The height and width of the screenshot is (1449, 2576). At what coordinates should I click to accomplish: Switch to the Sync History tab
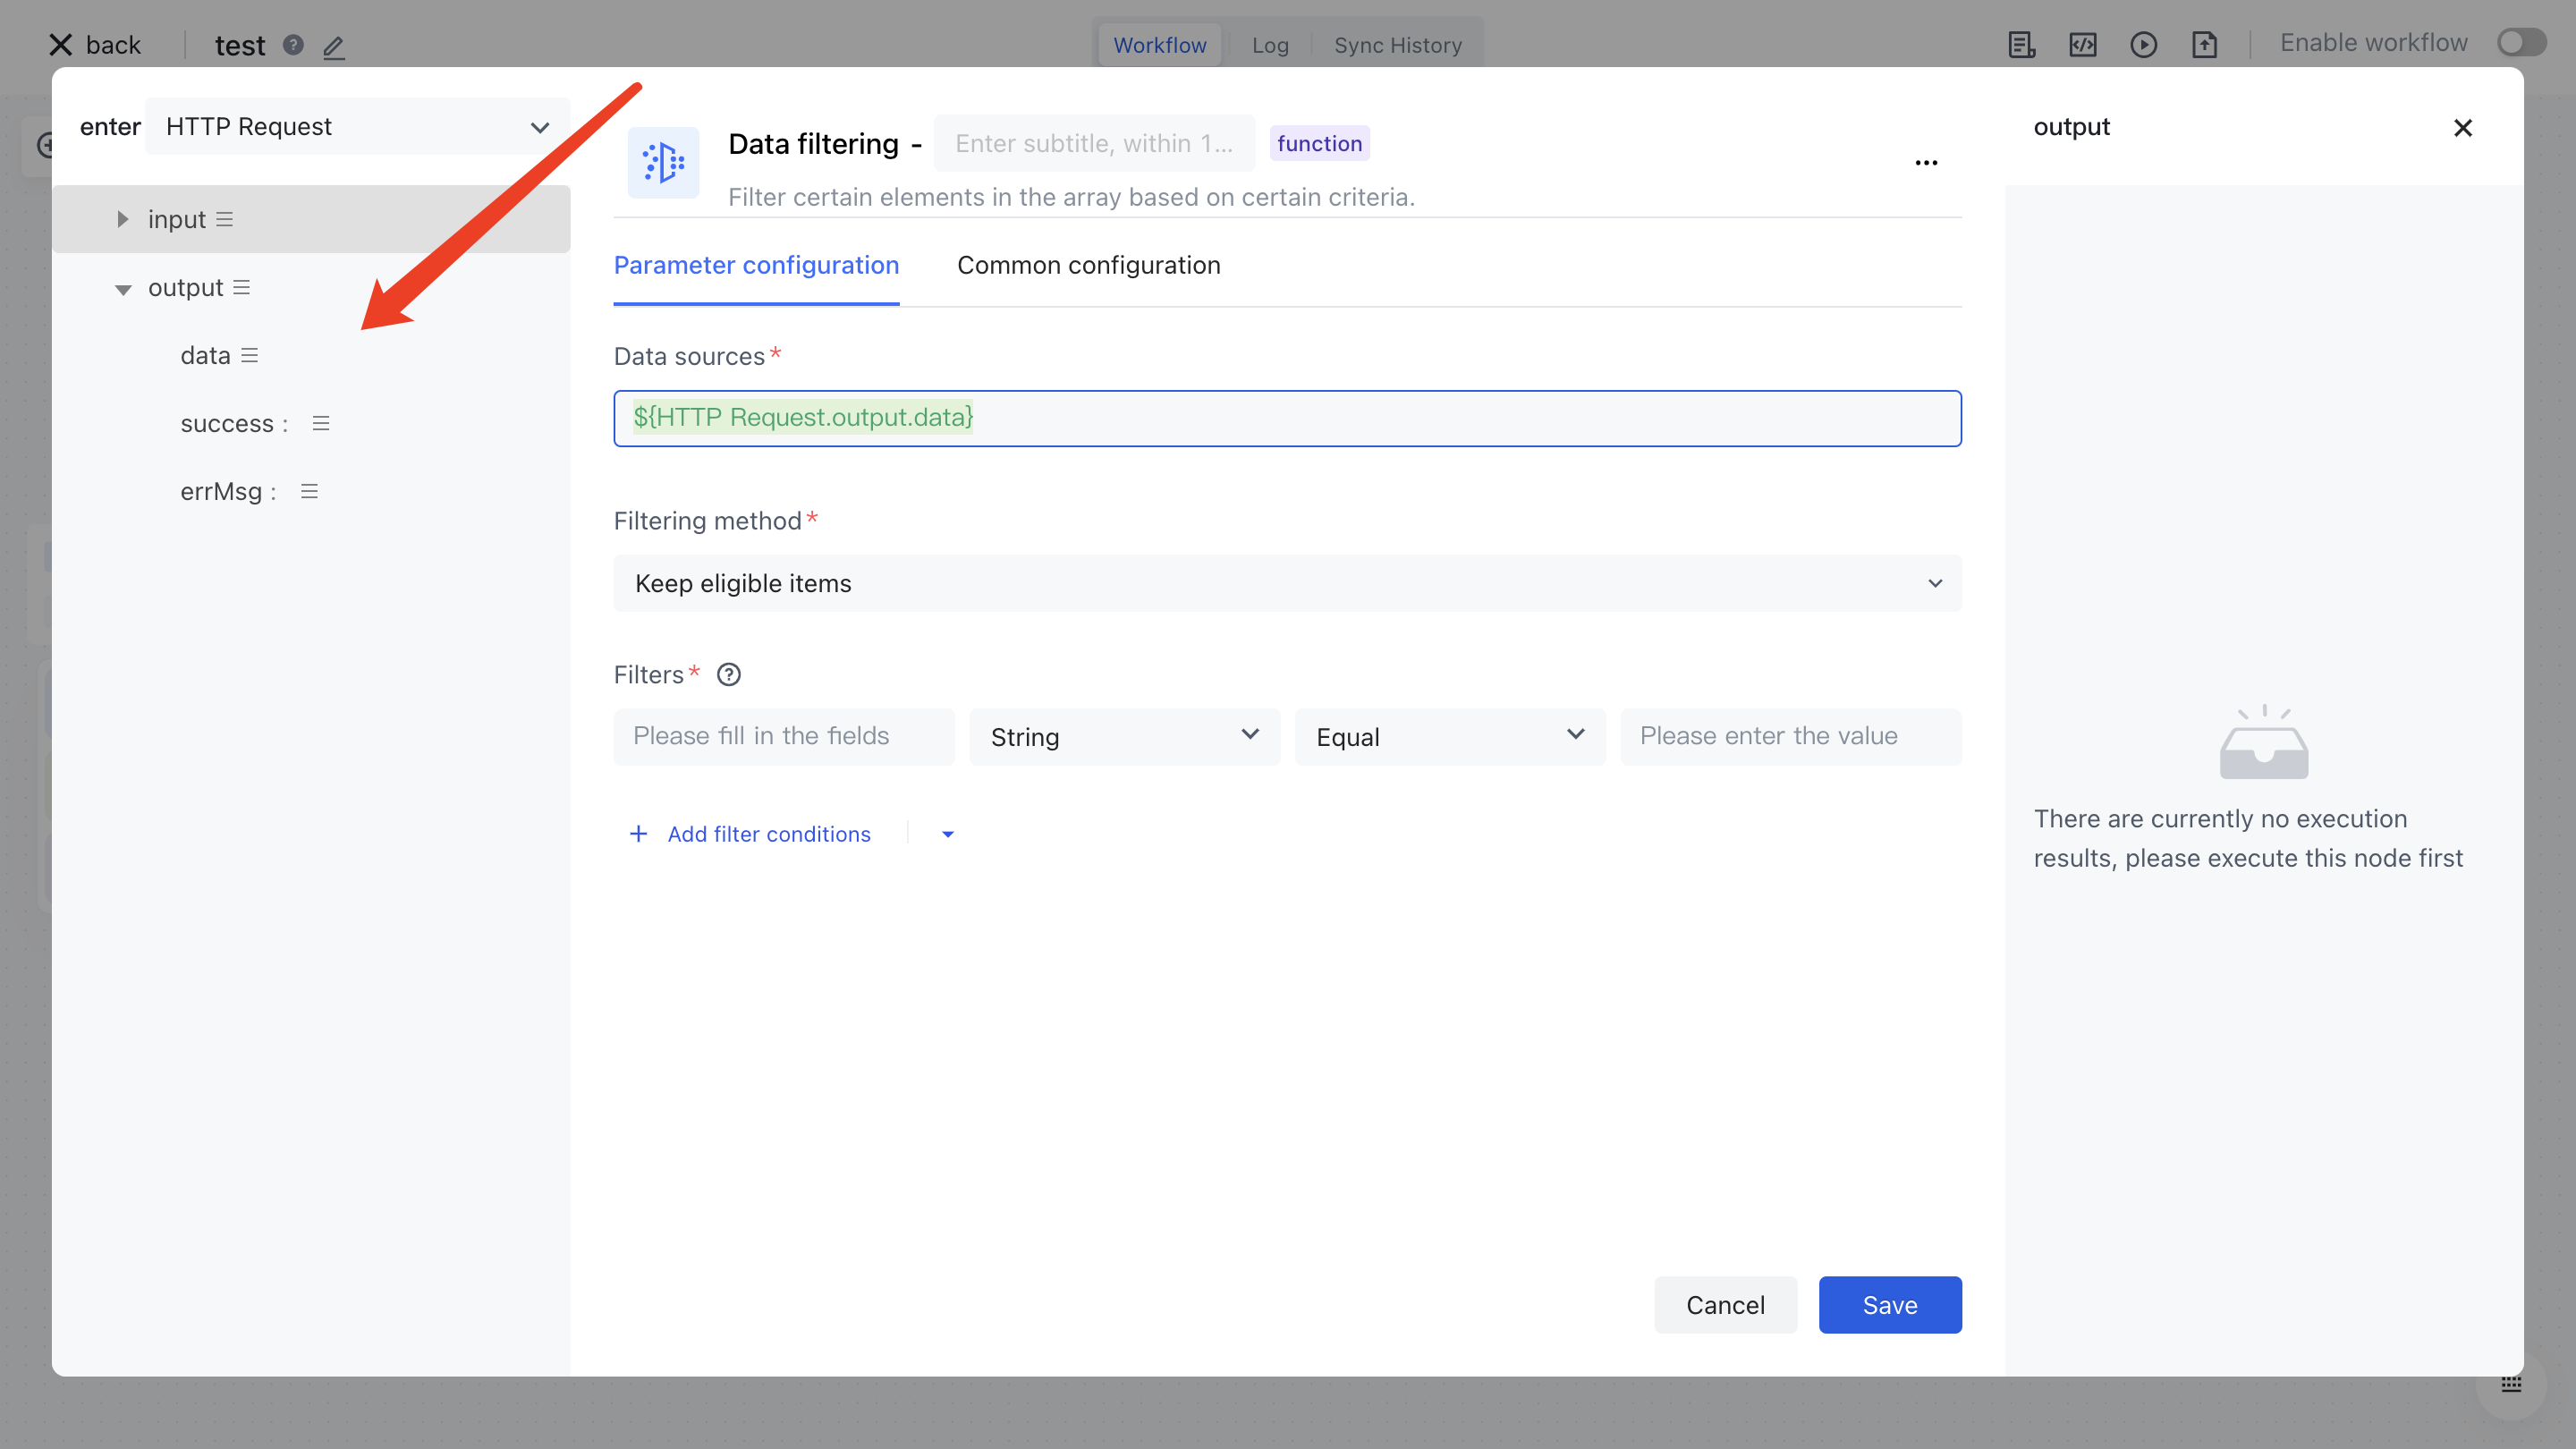(x=1397, y=45)
